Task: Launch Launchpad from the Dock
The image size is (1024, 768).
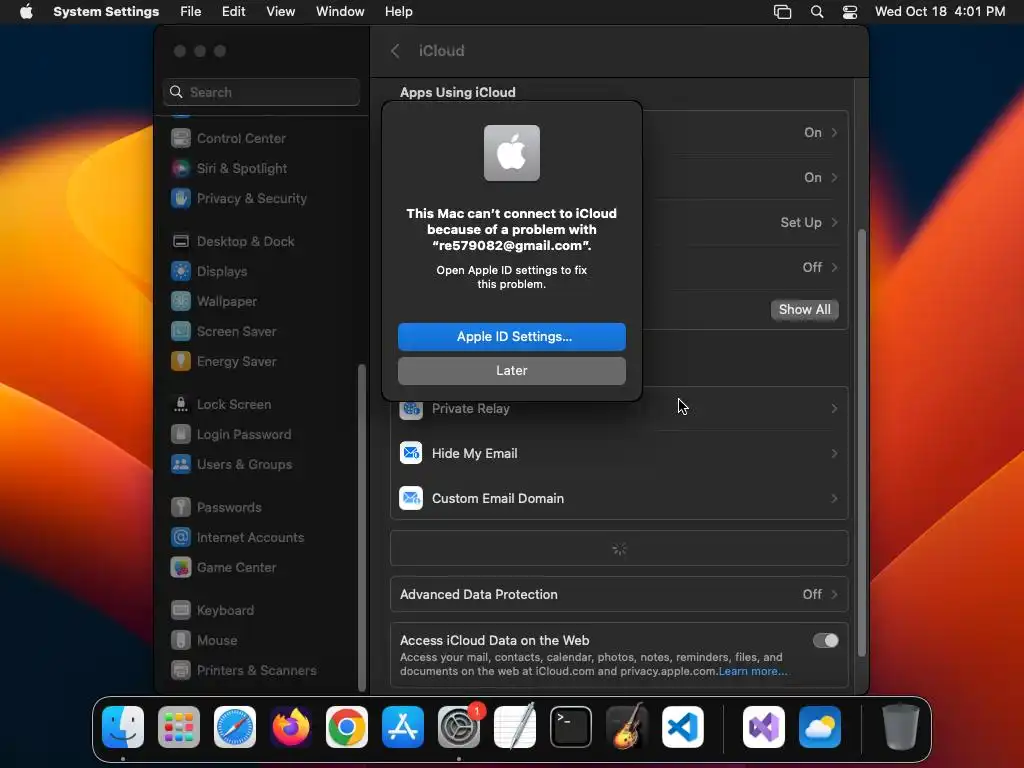Action: pyautogui.click(x=179, y=727)
